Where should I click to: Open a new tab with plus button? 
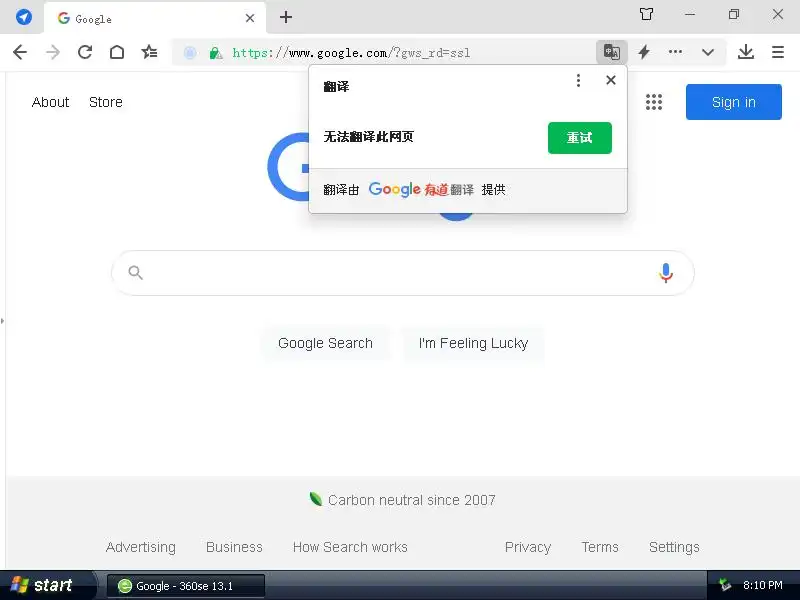(286, 17)
